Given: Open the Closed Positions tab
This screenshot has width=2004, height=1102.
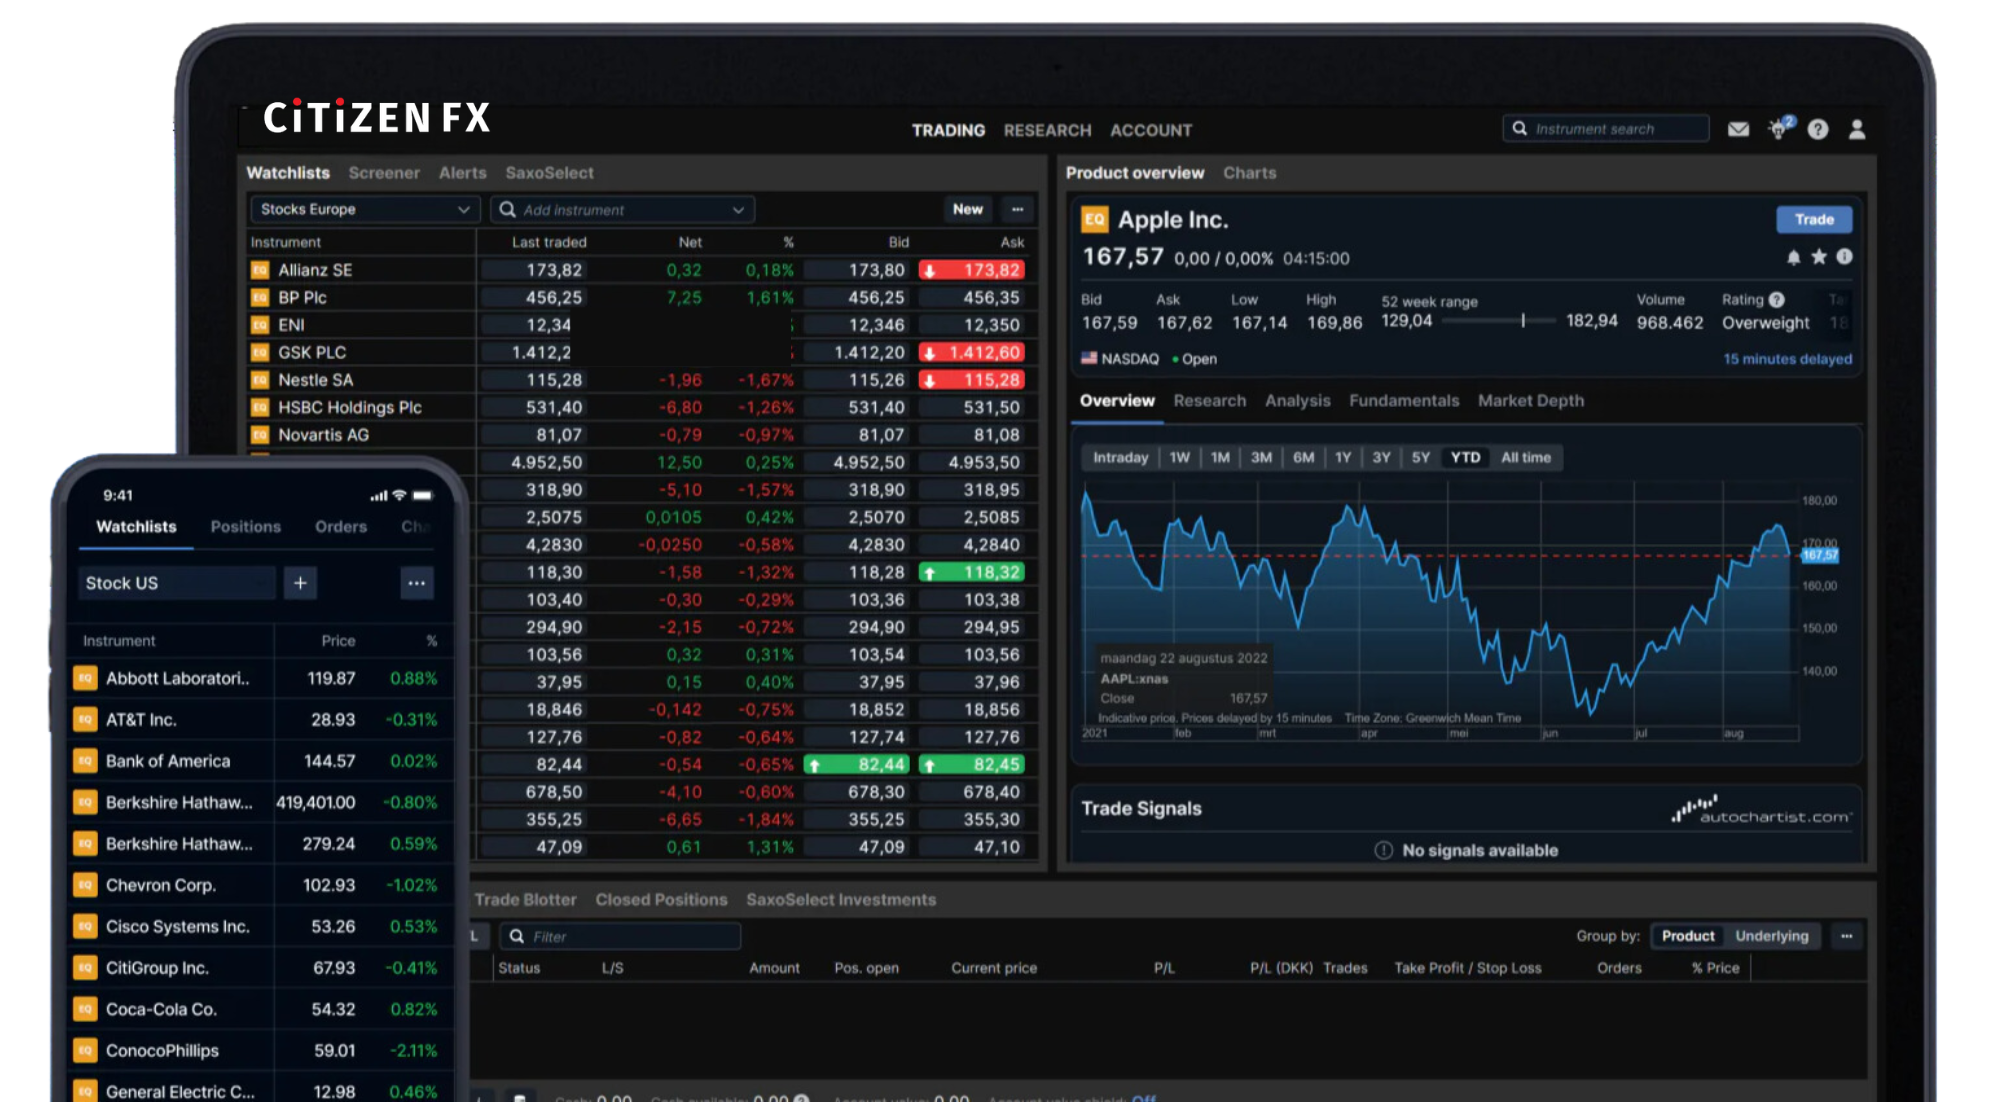Looking at the screenshot, I should click(x=661, y=900).
